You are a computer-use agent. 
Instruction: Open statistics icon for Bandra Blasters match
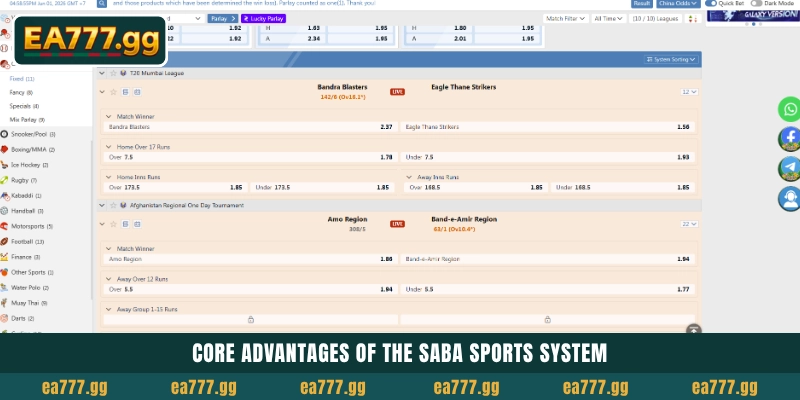point(125,92)
